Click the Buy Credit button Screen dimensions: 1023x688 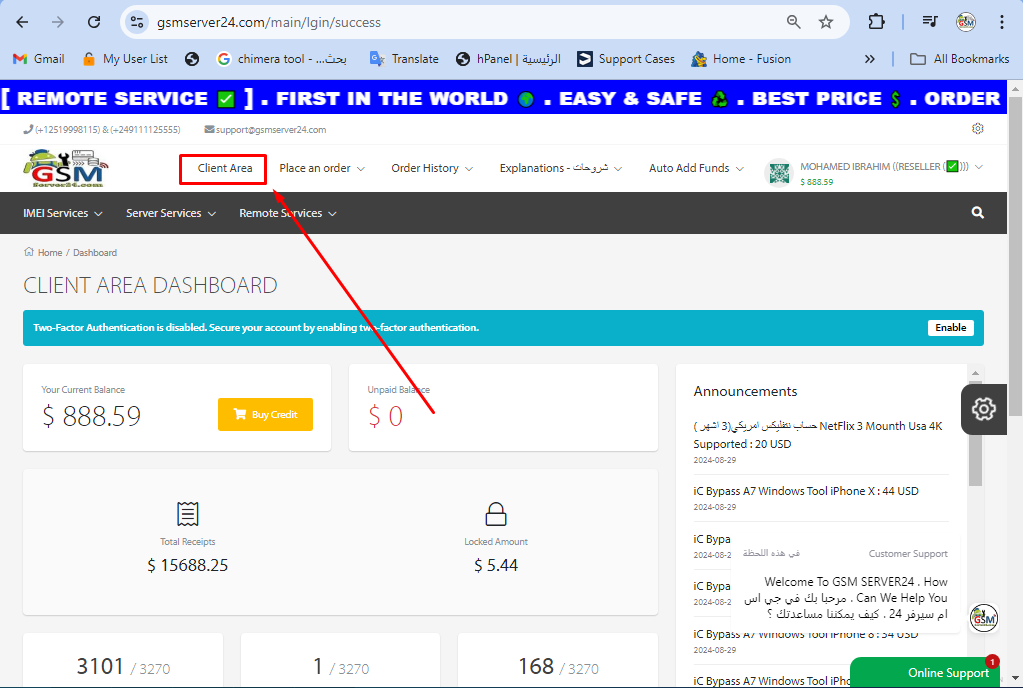point(265,414)
